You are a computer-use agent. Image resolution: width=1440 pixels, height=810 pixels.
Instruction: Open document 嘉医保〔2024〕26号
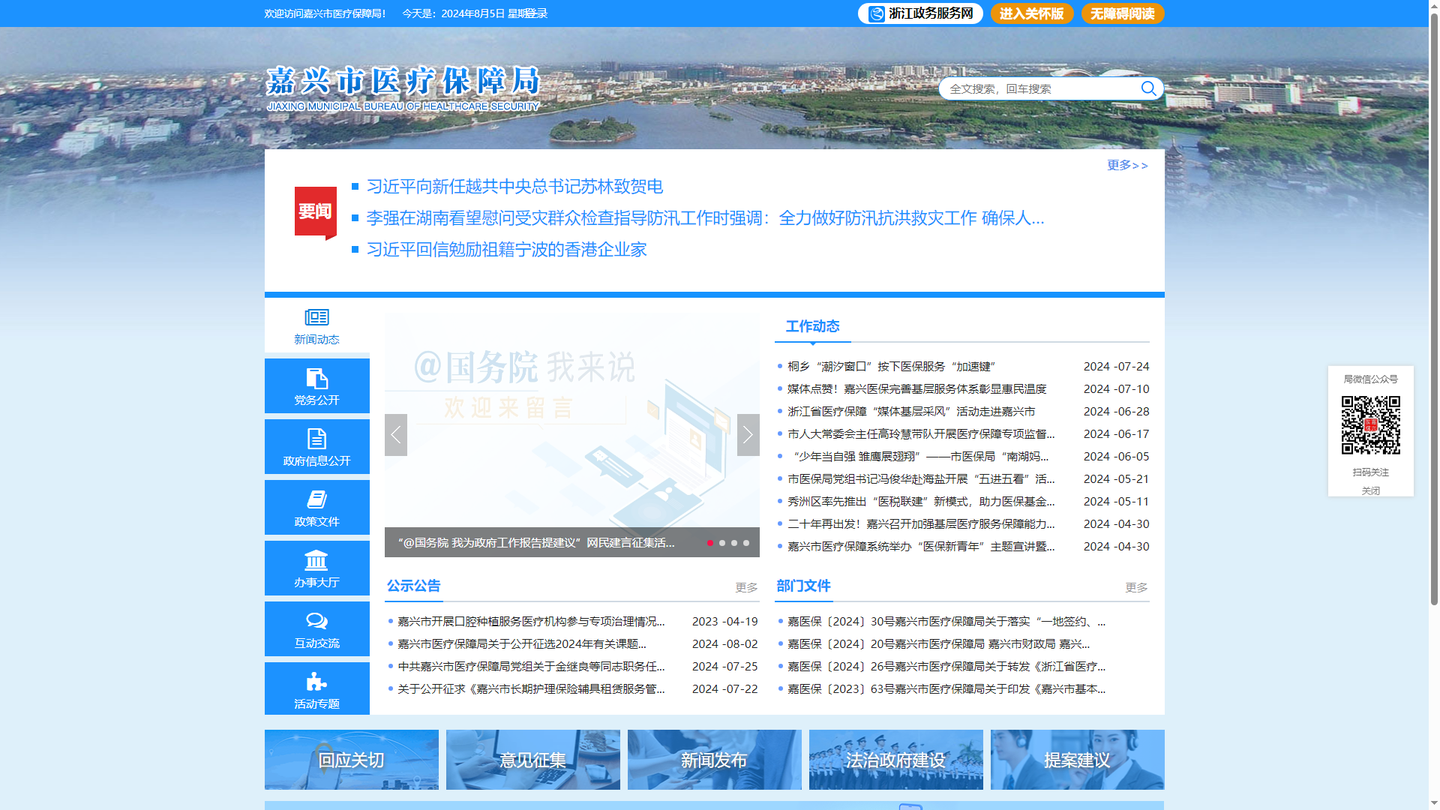coord(946,666)
